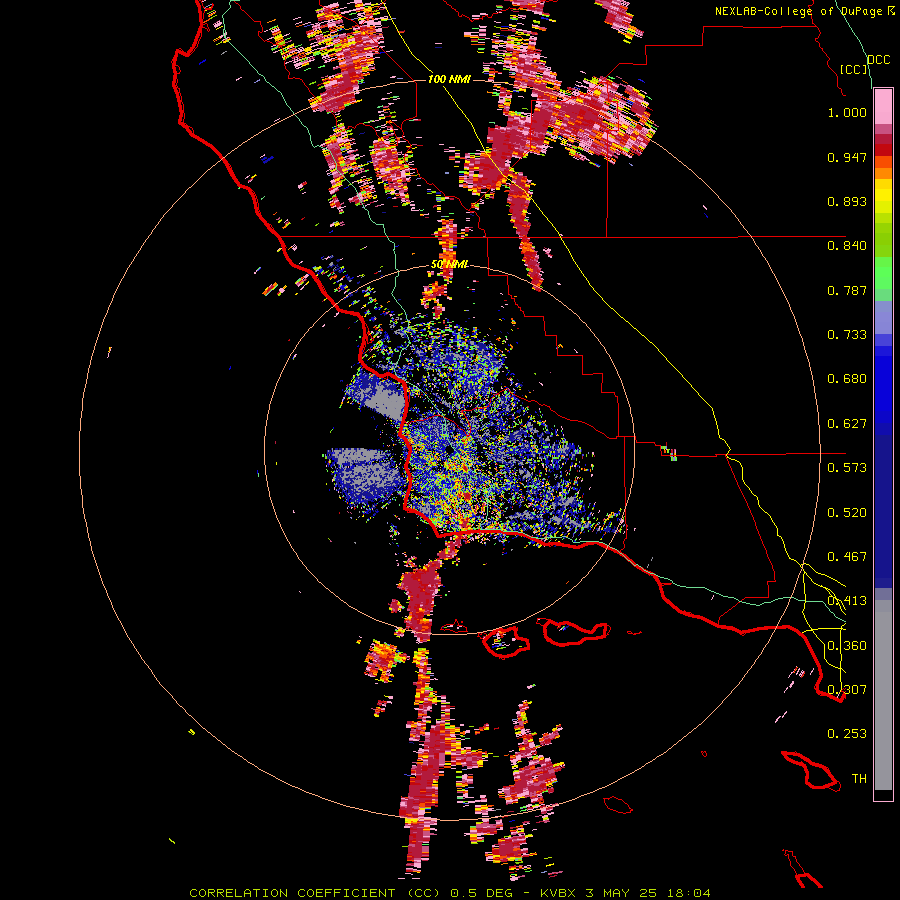Click the gray lower color scale segment
Image resolution: width=900 pixels, height=900 pixels.
coord(883,695)
